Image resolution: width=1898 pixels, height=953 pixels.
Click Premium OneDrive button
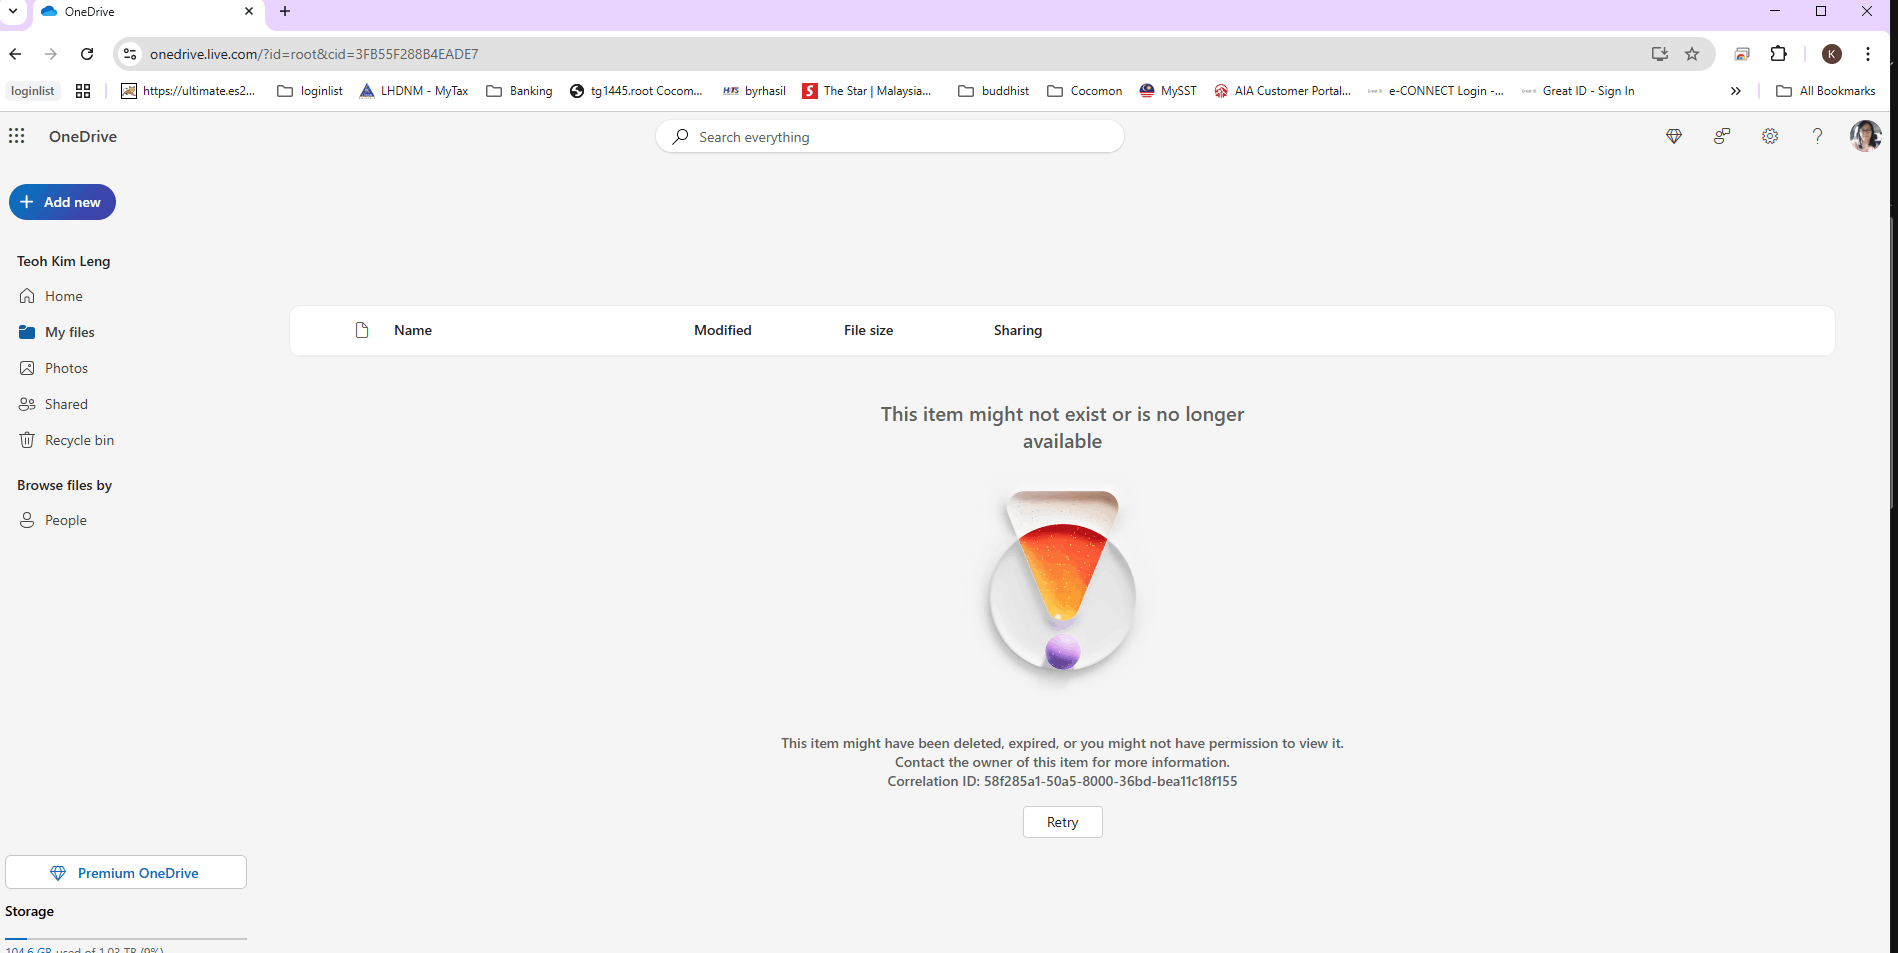(x=126, y=872)
